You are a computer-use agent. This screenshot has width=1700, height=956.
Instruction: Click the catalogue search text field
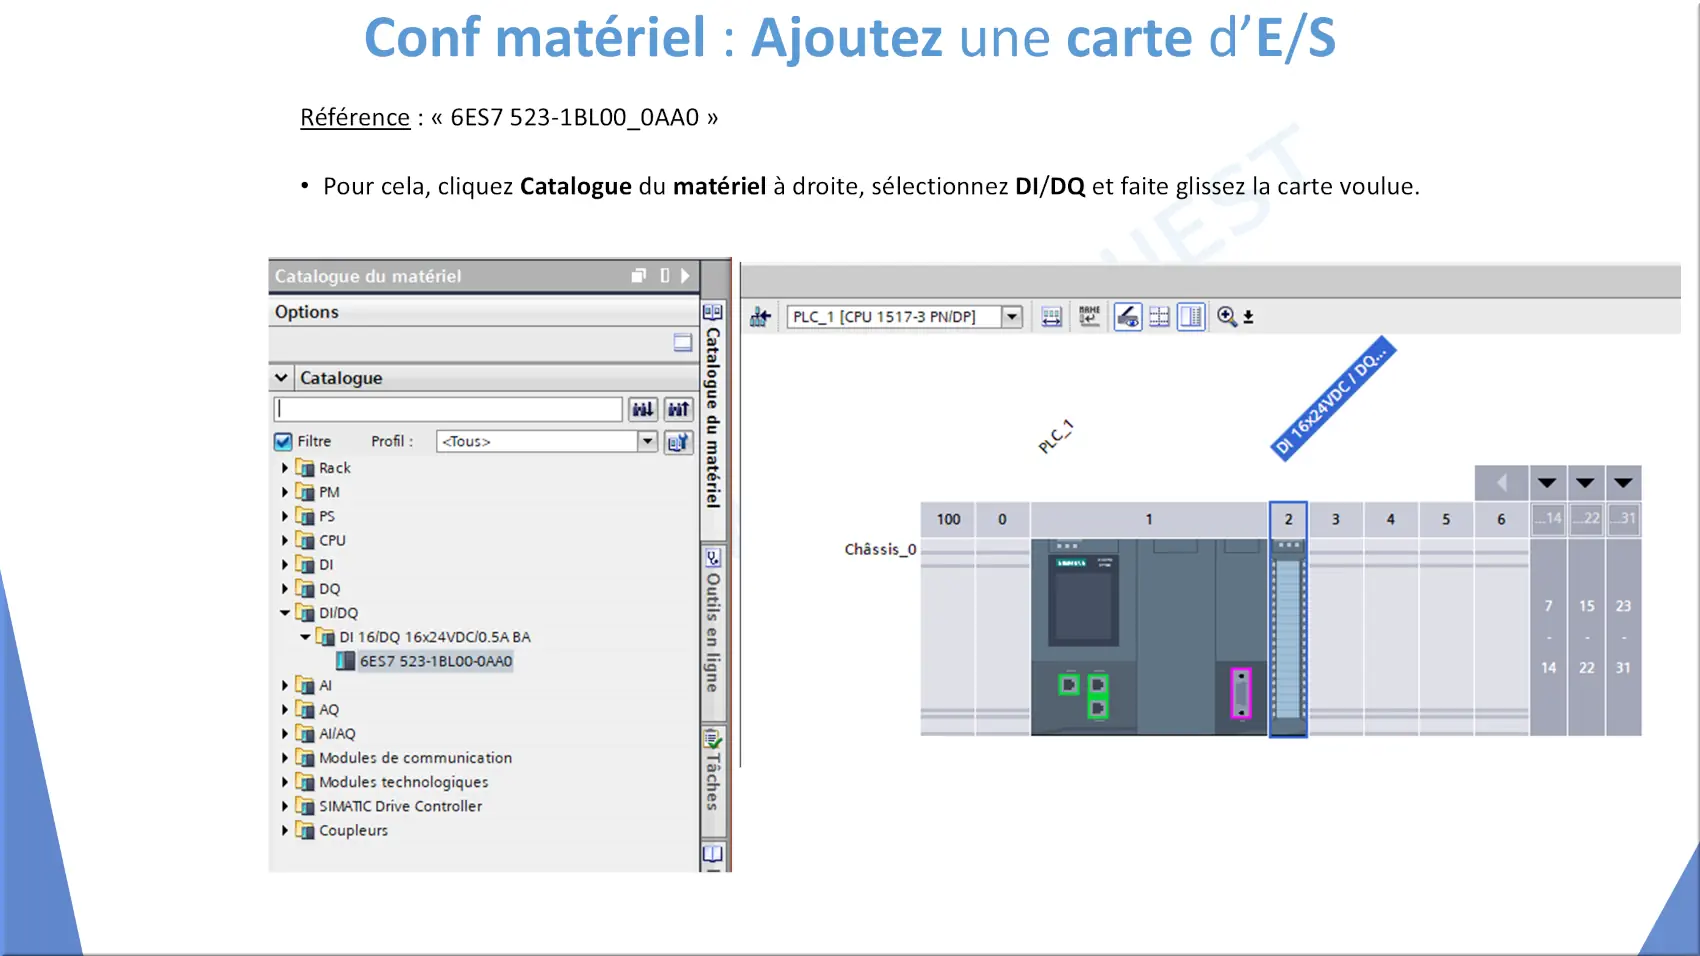(x=448, y=409)
